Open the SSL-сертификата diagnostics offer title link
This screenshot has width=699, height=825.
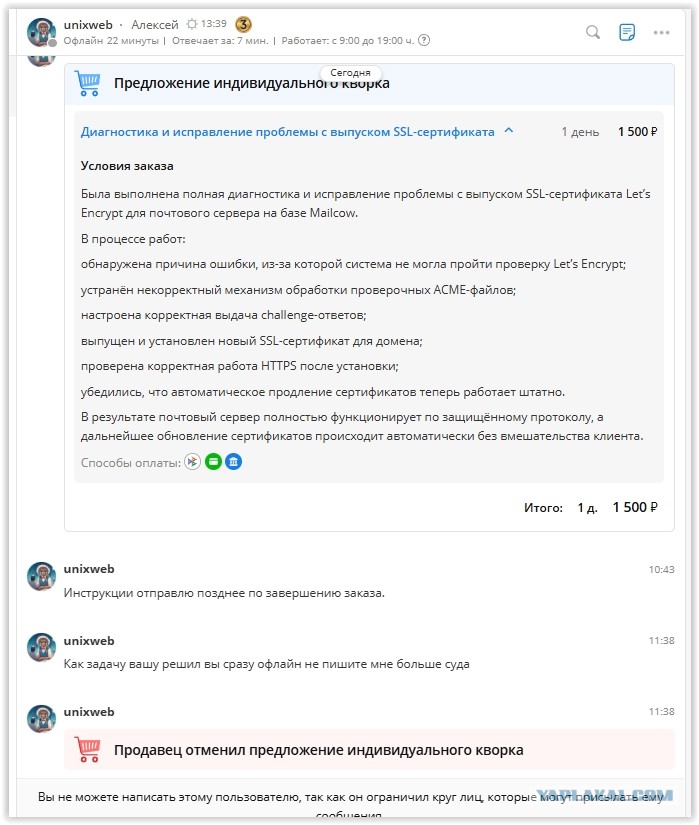[x=287, y=132]
